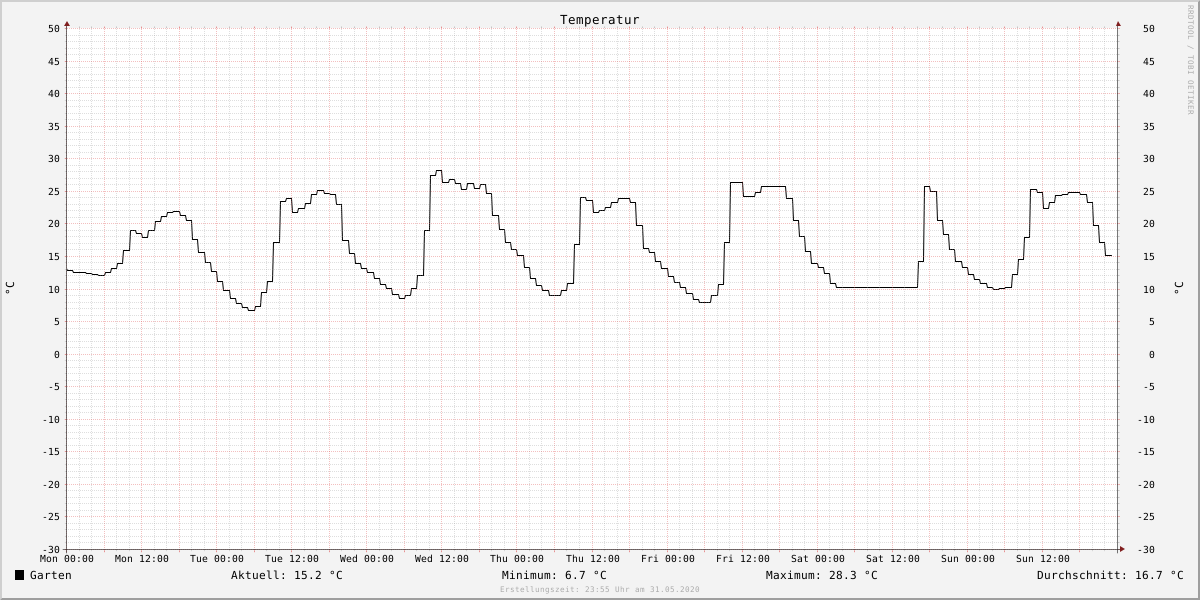This screenshot has height=600, width=1200.
Task: Click the 'Sun 00:00' time axis label
Action: [968, 559]
